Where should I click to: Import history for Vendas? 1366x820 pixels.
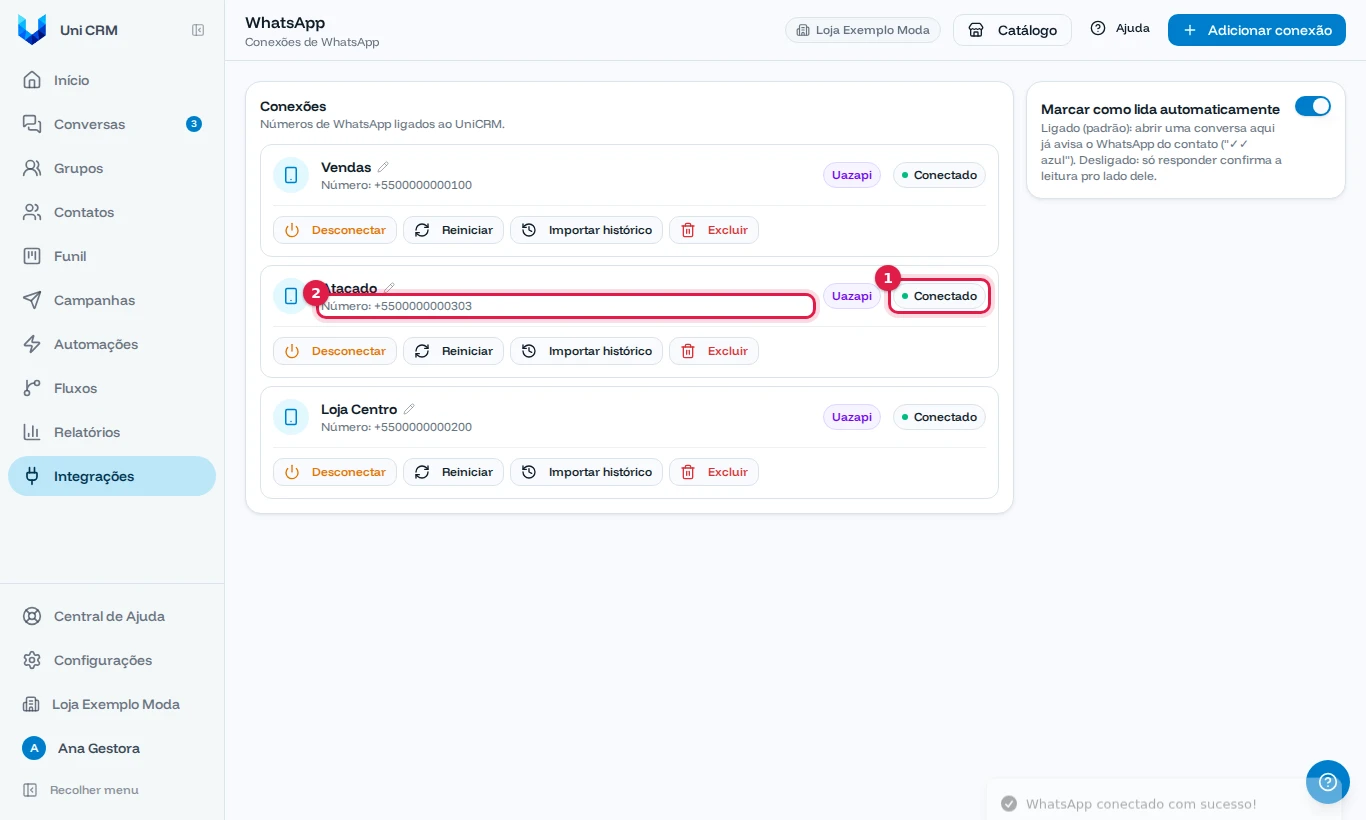pyautogui.click(x=586, y=230)
